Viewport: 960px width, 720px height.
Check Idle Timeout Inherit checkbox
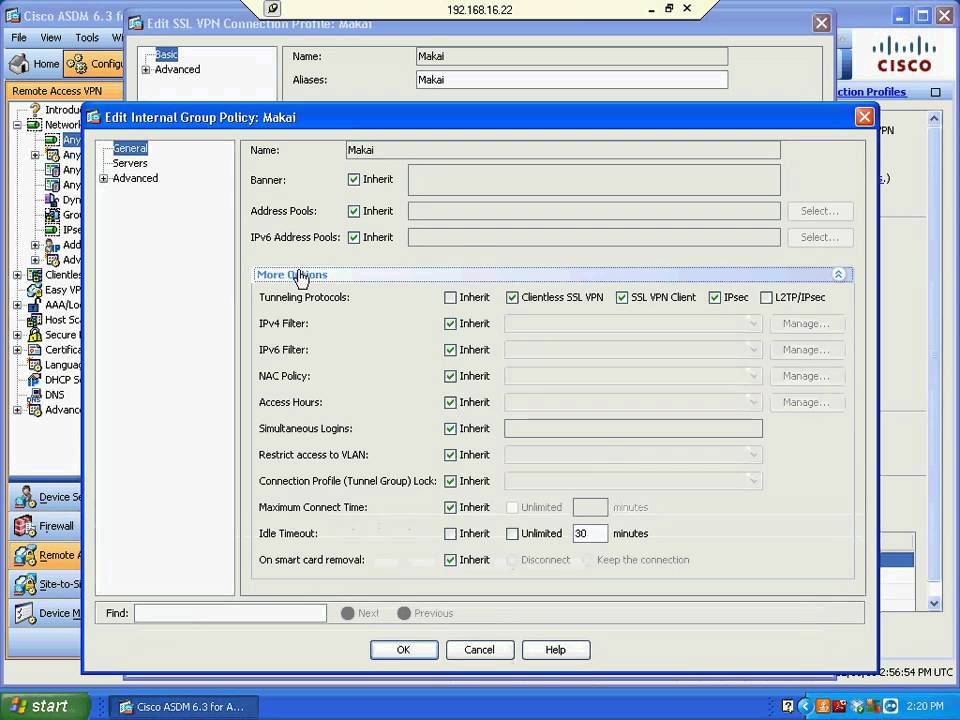click(450, 534)
